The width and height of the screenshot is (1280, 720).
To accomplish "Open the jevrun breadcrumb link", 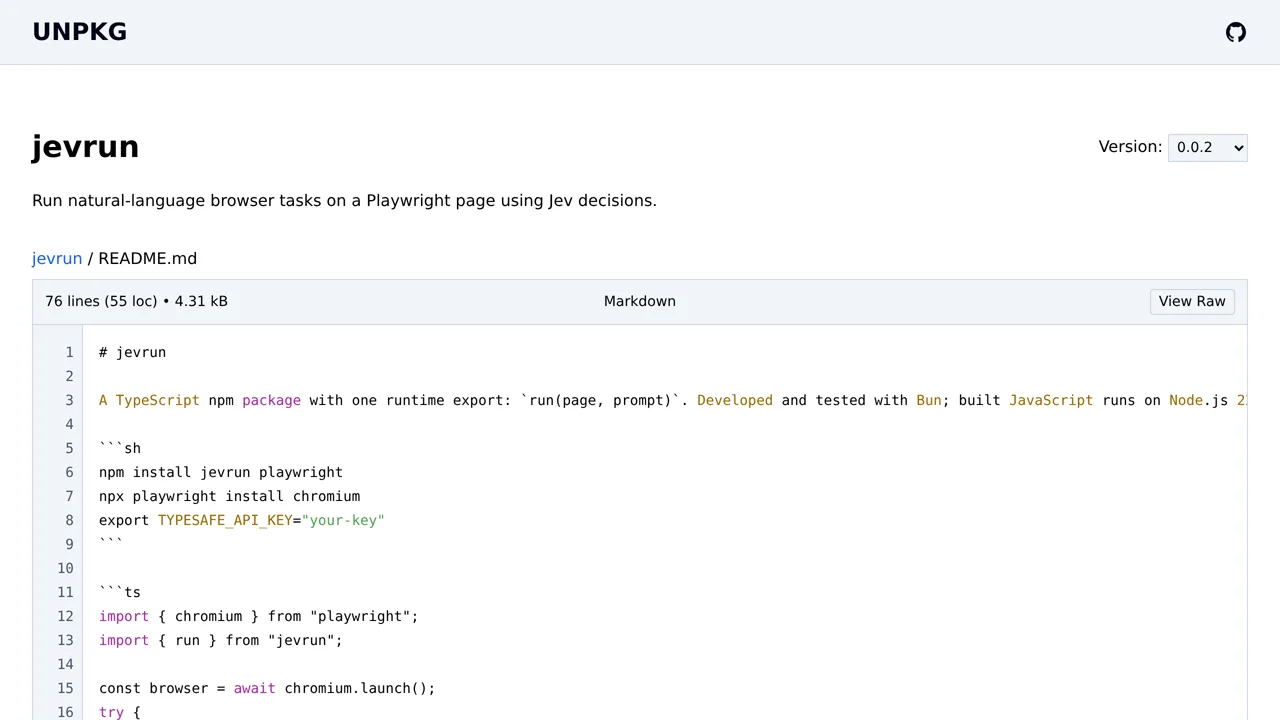I will point(57,258).
